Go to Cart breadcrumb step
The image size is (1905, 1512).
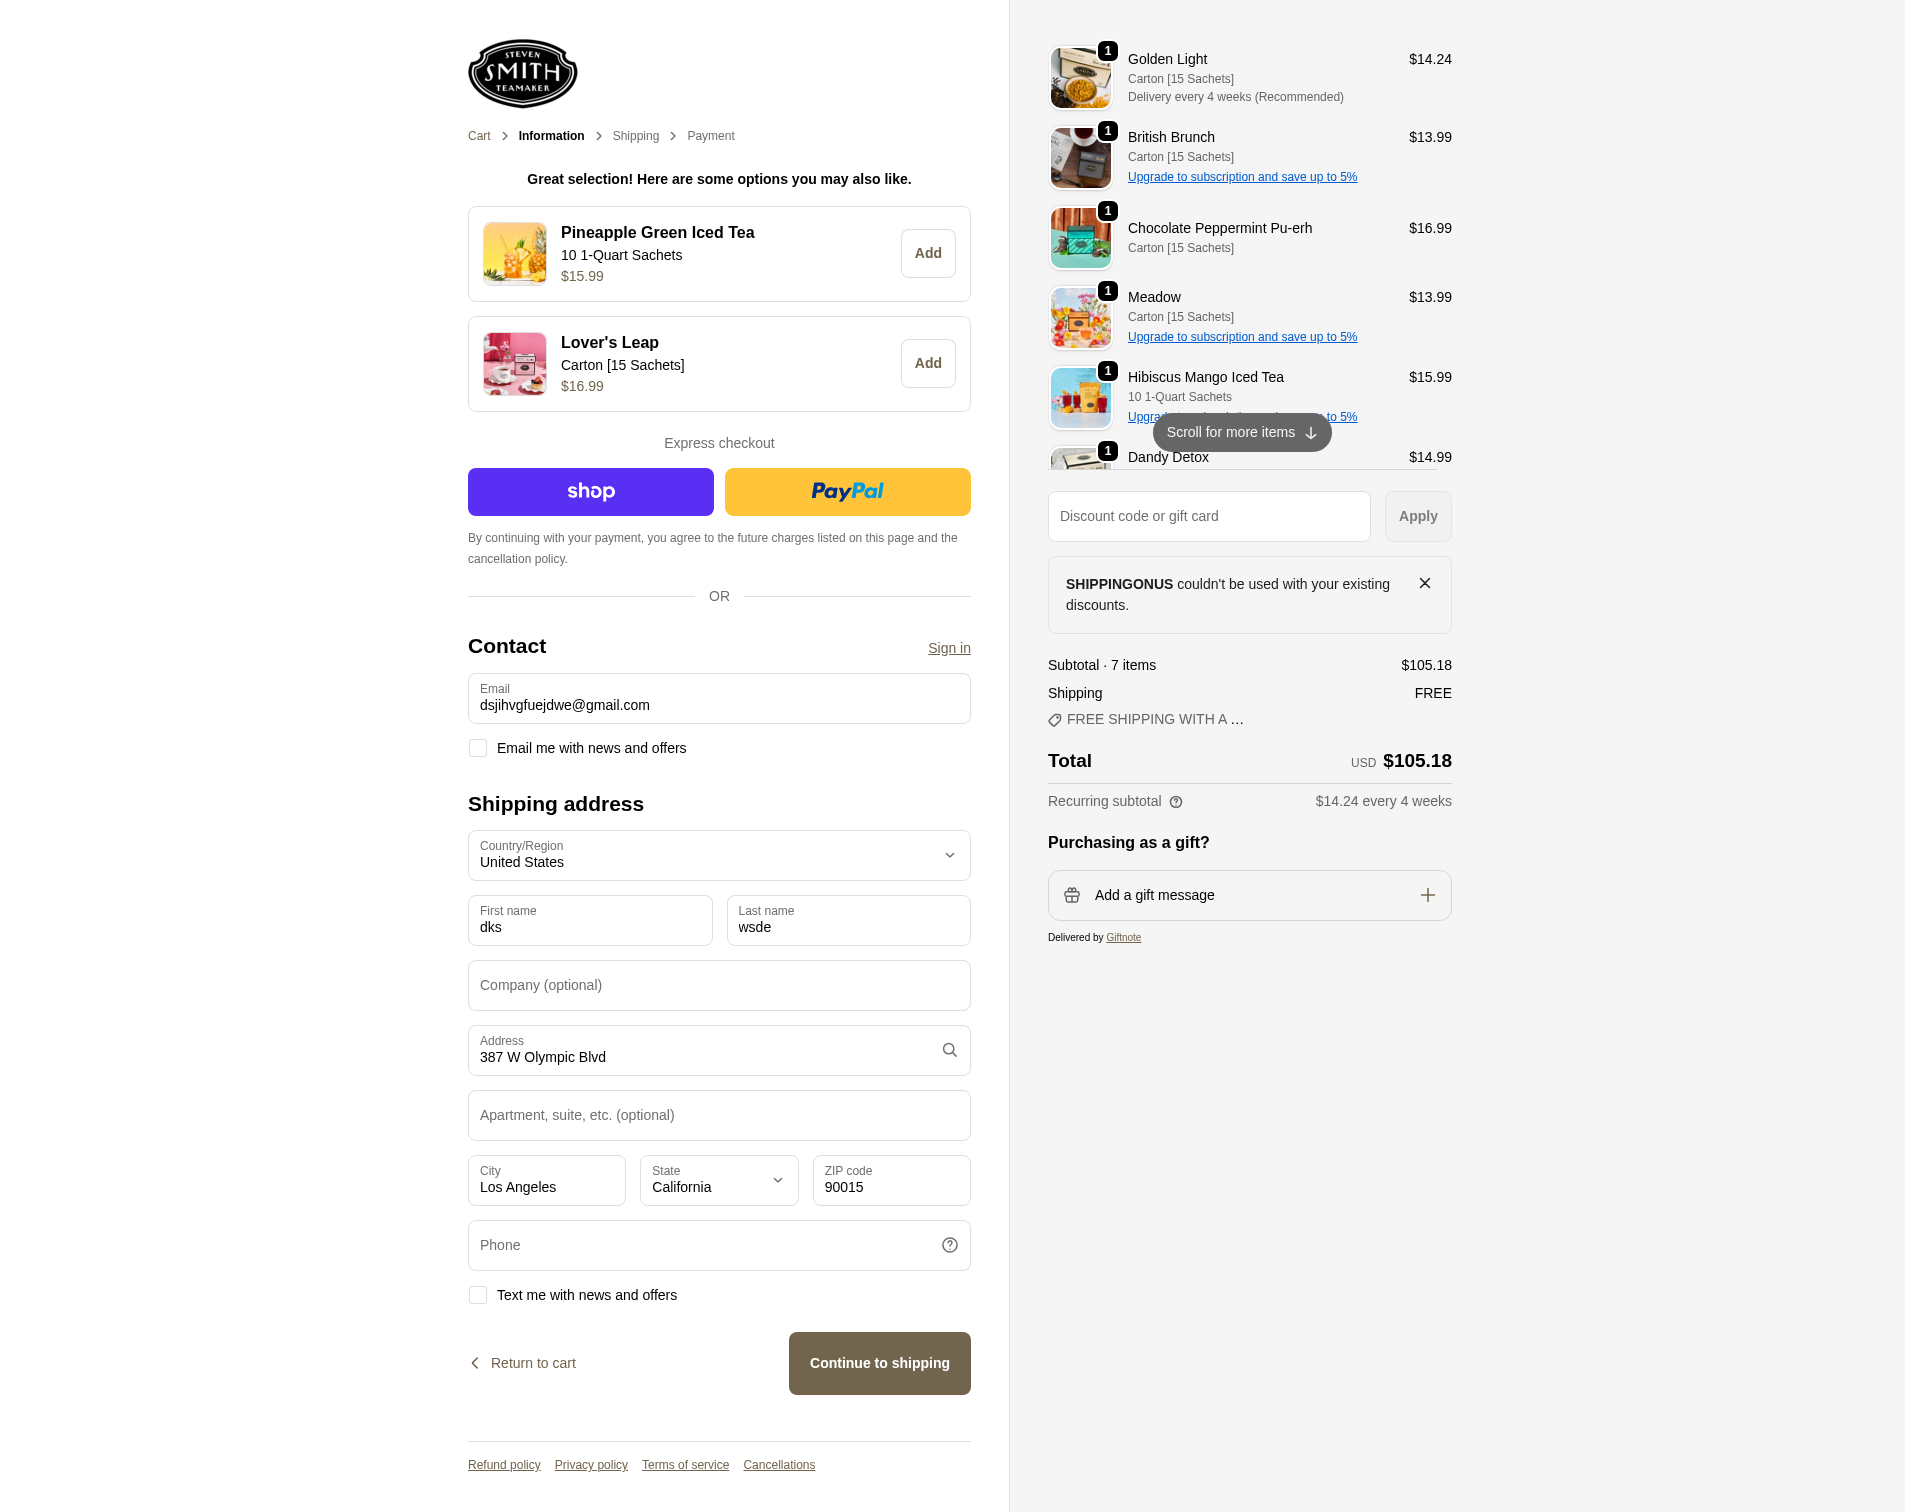pos(479,136)
